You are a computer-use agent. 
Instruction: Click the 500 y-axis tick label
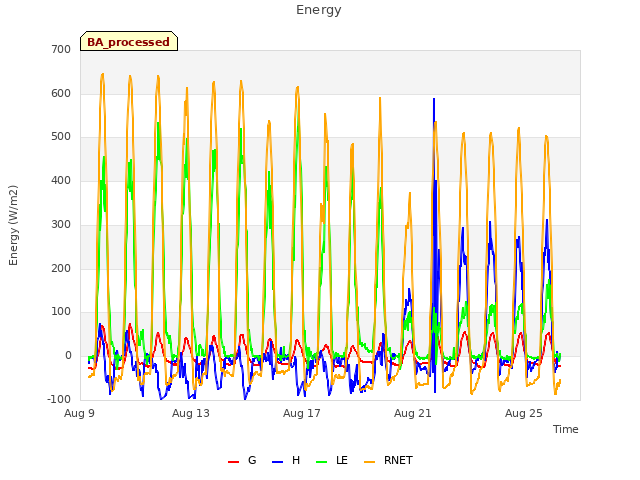(x=61, y=137)
